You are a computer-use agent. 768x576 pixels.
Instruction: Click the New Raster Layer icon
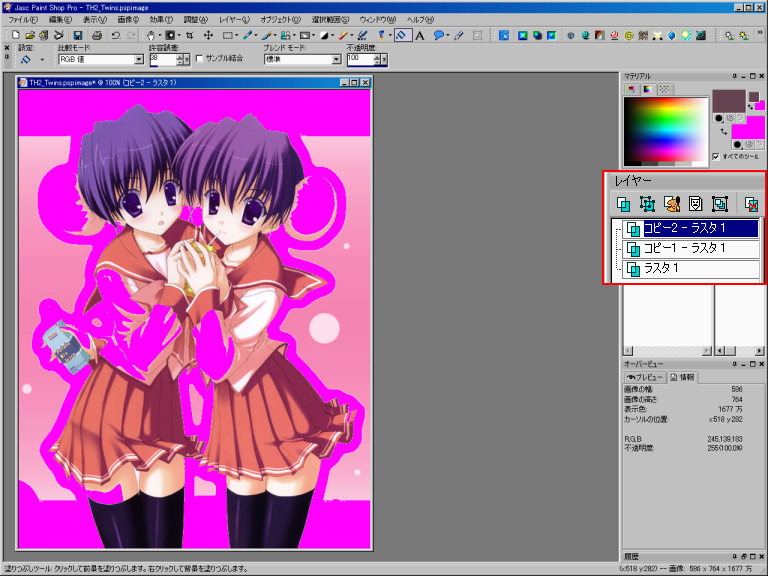point(624,204)
